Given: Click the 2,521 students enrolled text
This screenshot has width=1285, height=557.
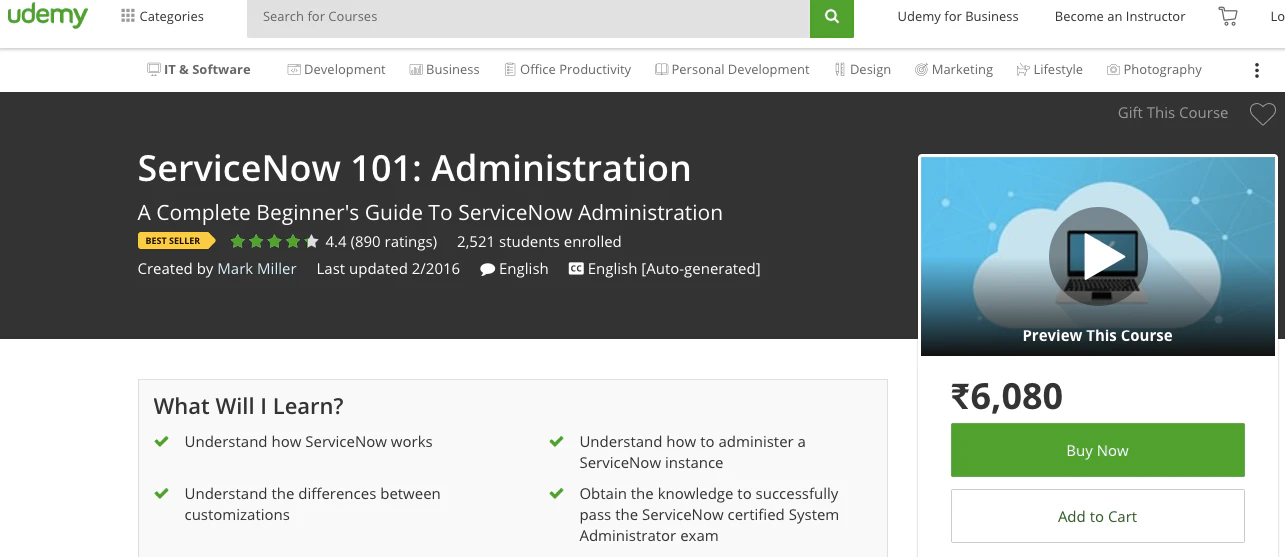Looking at the screenshot, I should pyautogui.click(x=539, y=241).
